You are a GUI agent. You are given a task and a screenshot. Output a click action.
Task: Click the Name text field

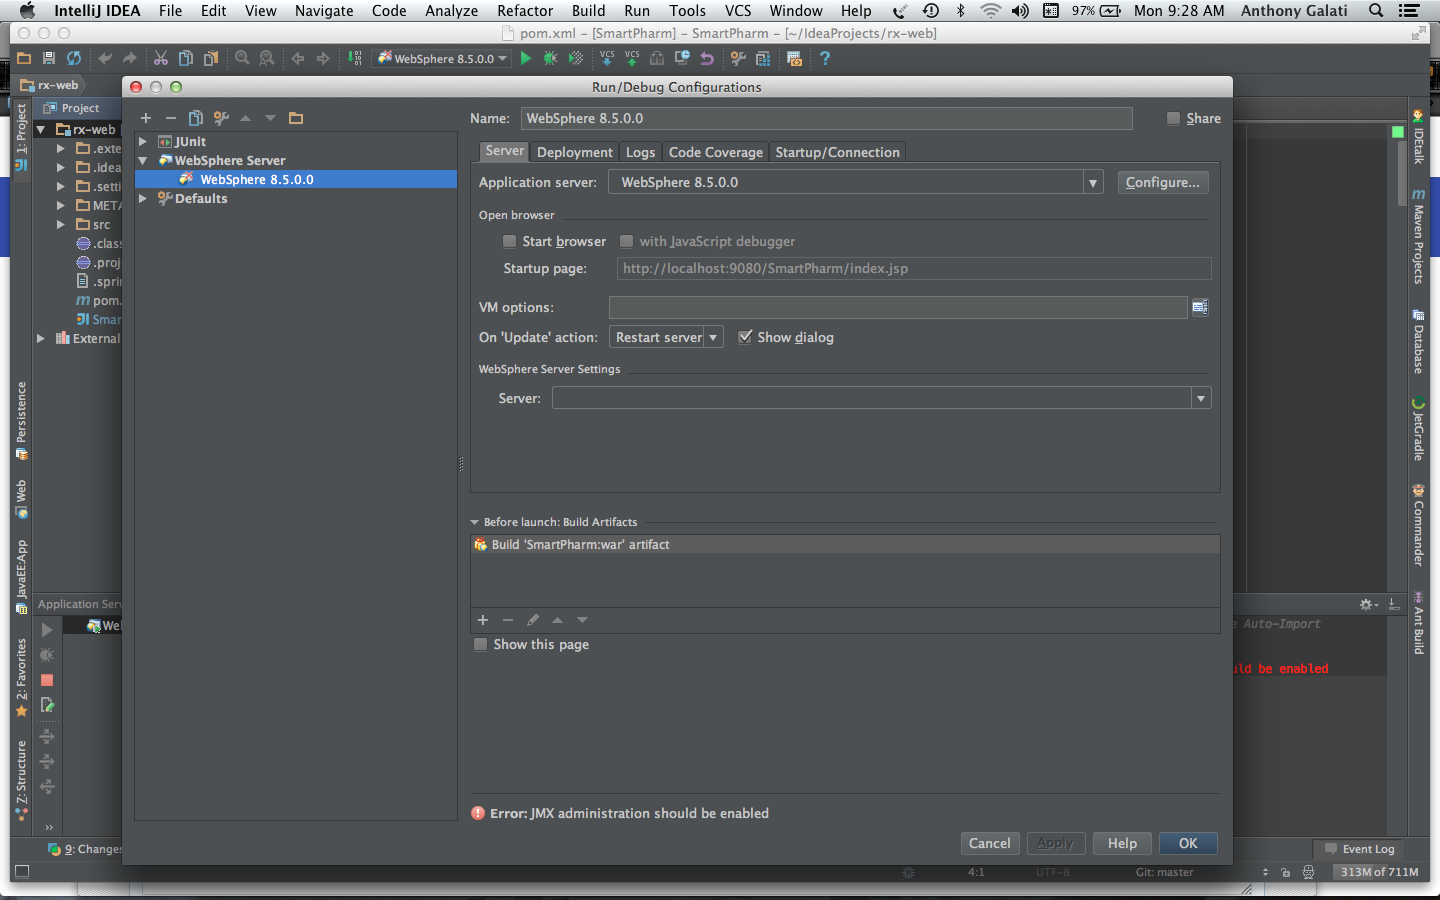[x=826, y=118]
